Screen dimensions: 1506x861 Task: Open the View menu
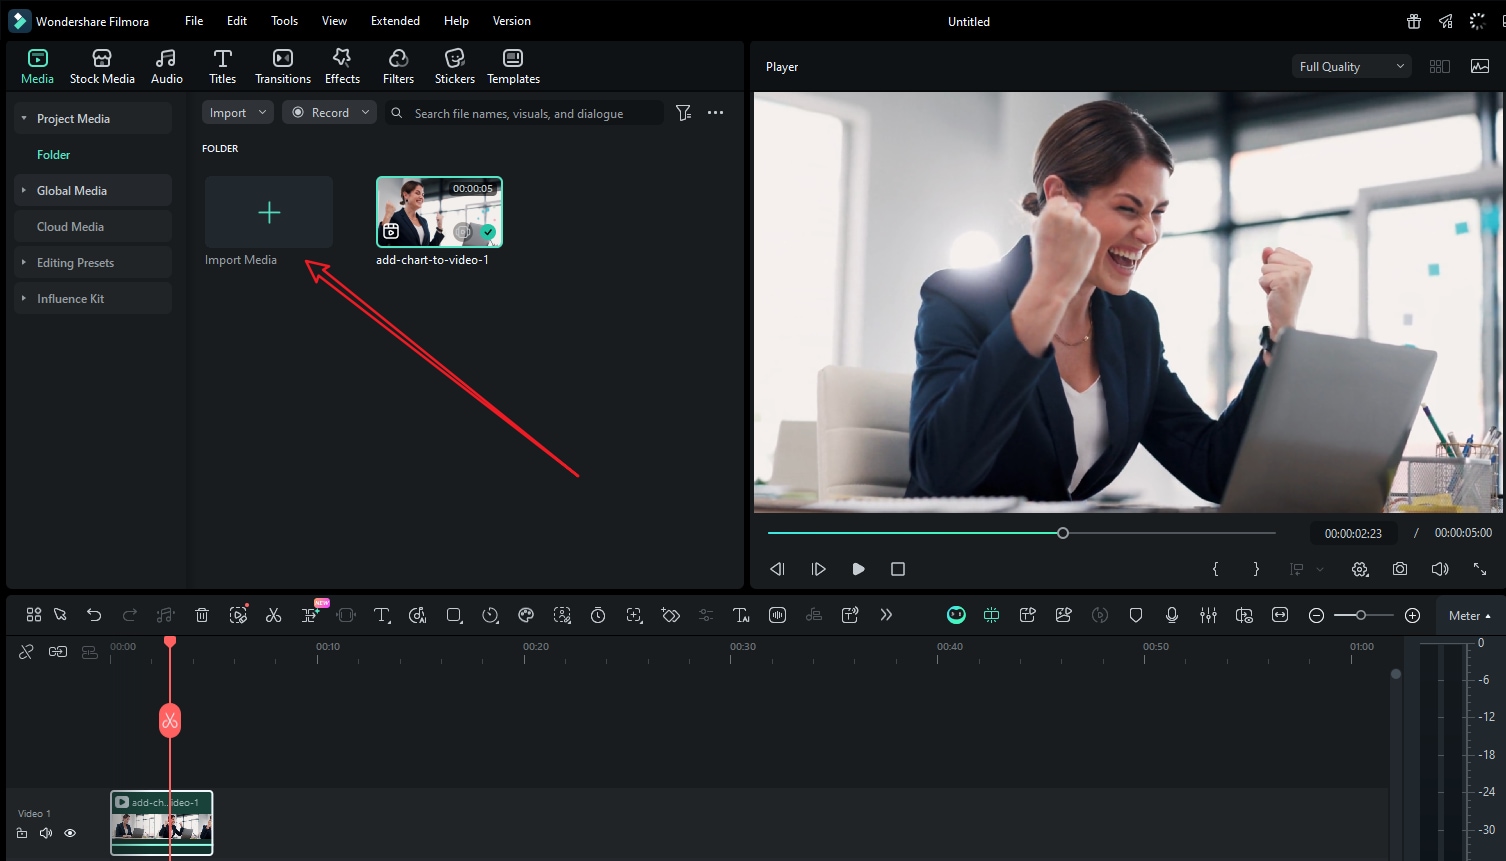click(334, 21)
